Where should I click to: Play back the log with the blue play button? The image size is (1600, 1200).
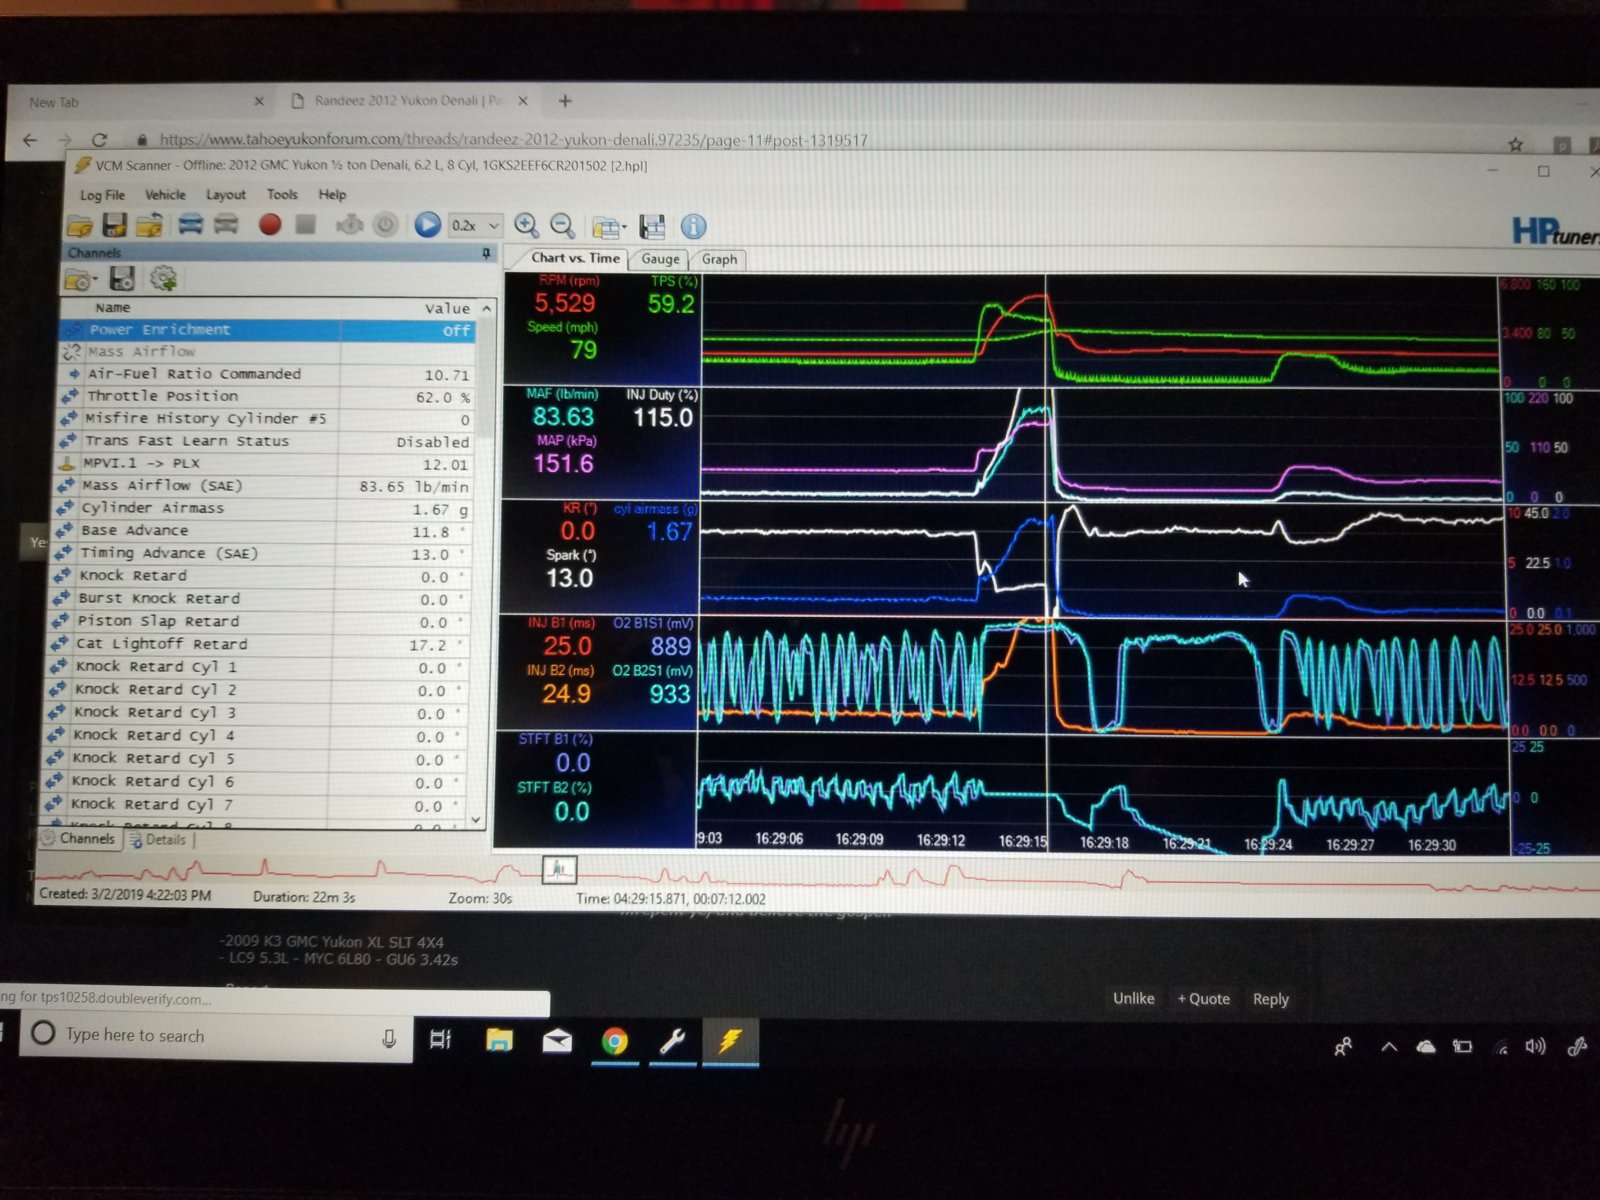pyautogui.click(x=427, y=225)
